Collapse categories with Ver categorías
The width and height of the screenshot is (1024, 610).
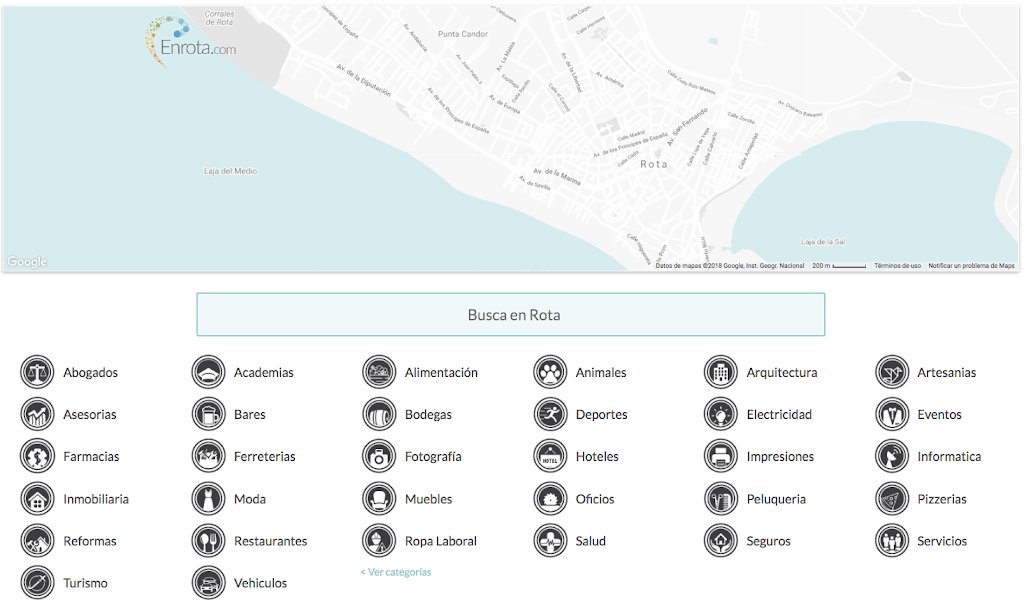pyautogui.click(x=396, y=572)
